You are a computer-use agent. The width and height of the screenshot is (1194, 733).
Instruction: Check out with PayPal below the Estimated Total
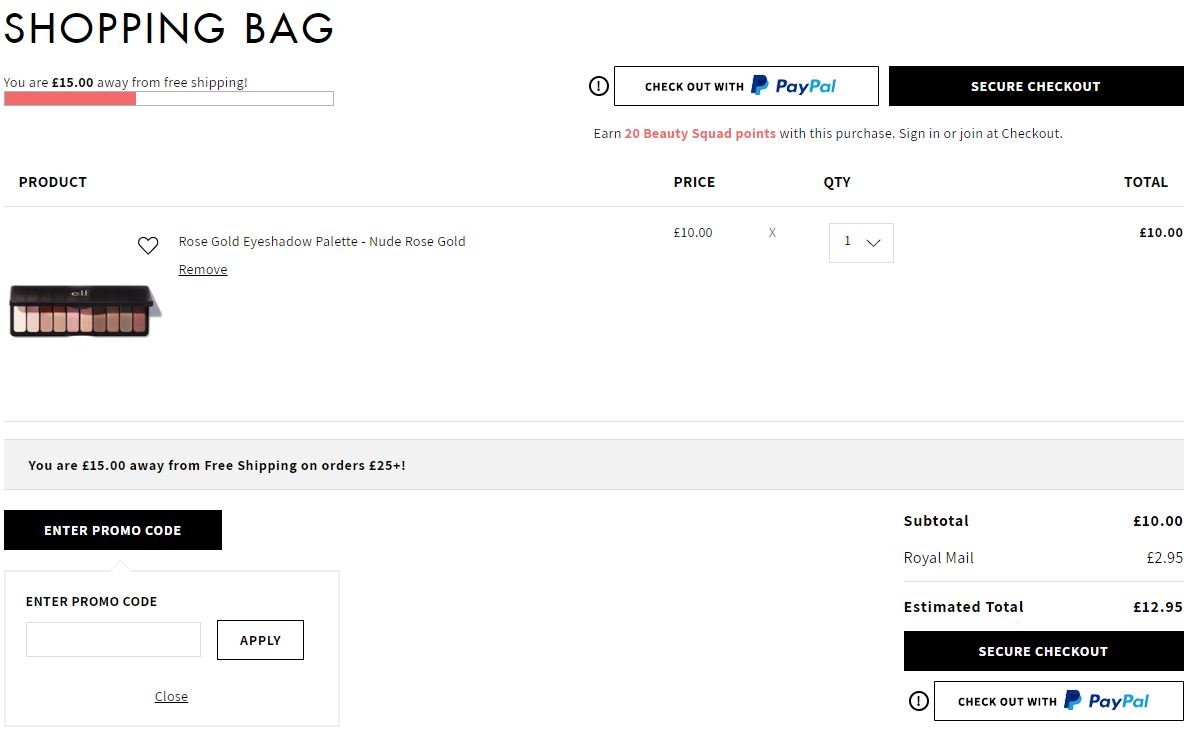coord(1058,701)
